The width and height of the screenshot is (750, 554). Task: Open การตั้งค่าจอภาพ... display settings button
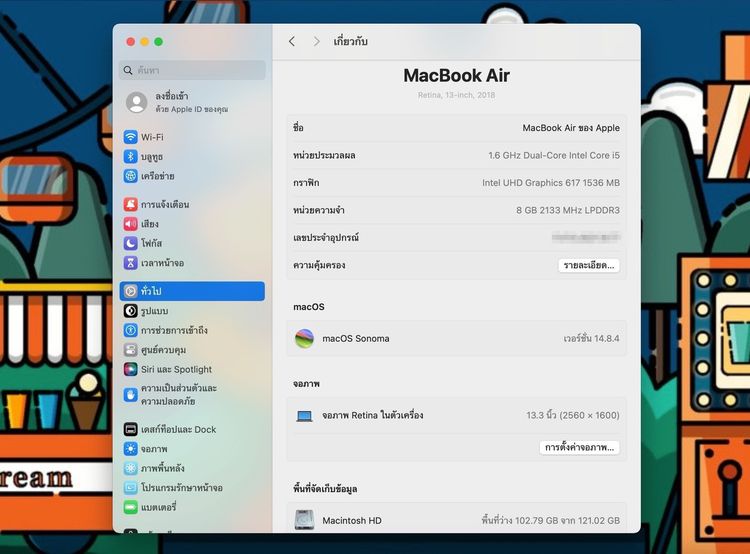[579, 447]
